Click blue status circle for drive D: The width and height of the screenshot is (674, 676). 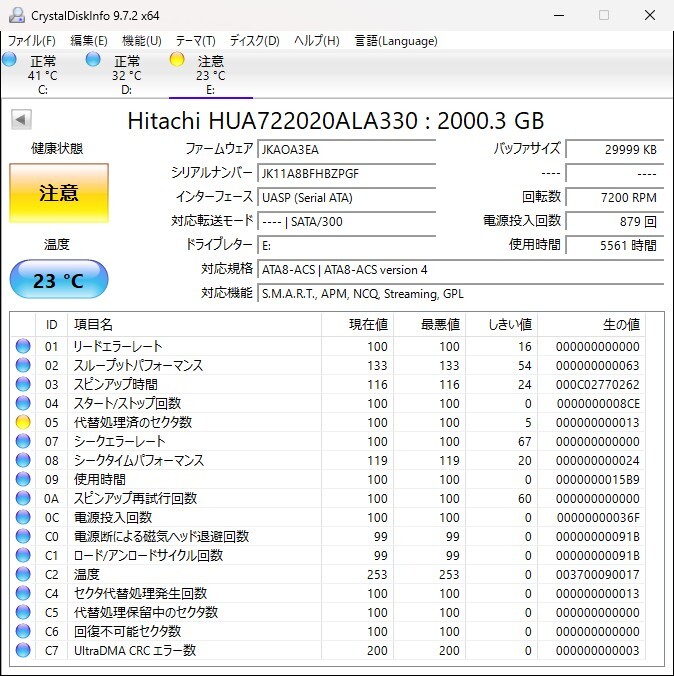tap(93, 59)
